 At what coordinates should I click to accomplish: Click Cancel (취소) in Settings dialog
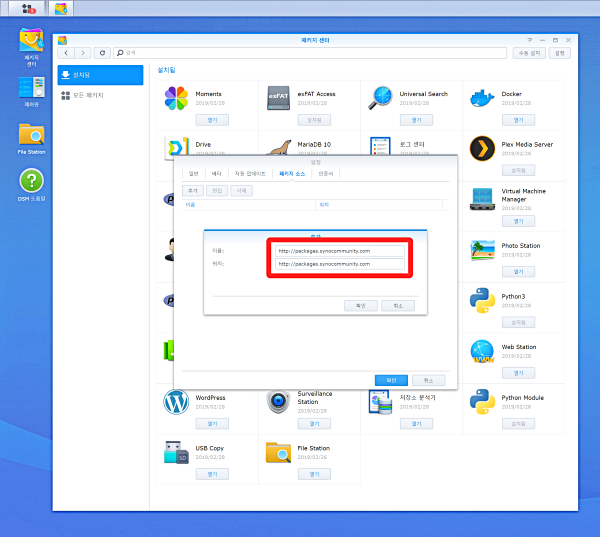click(x=429, y=380)
